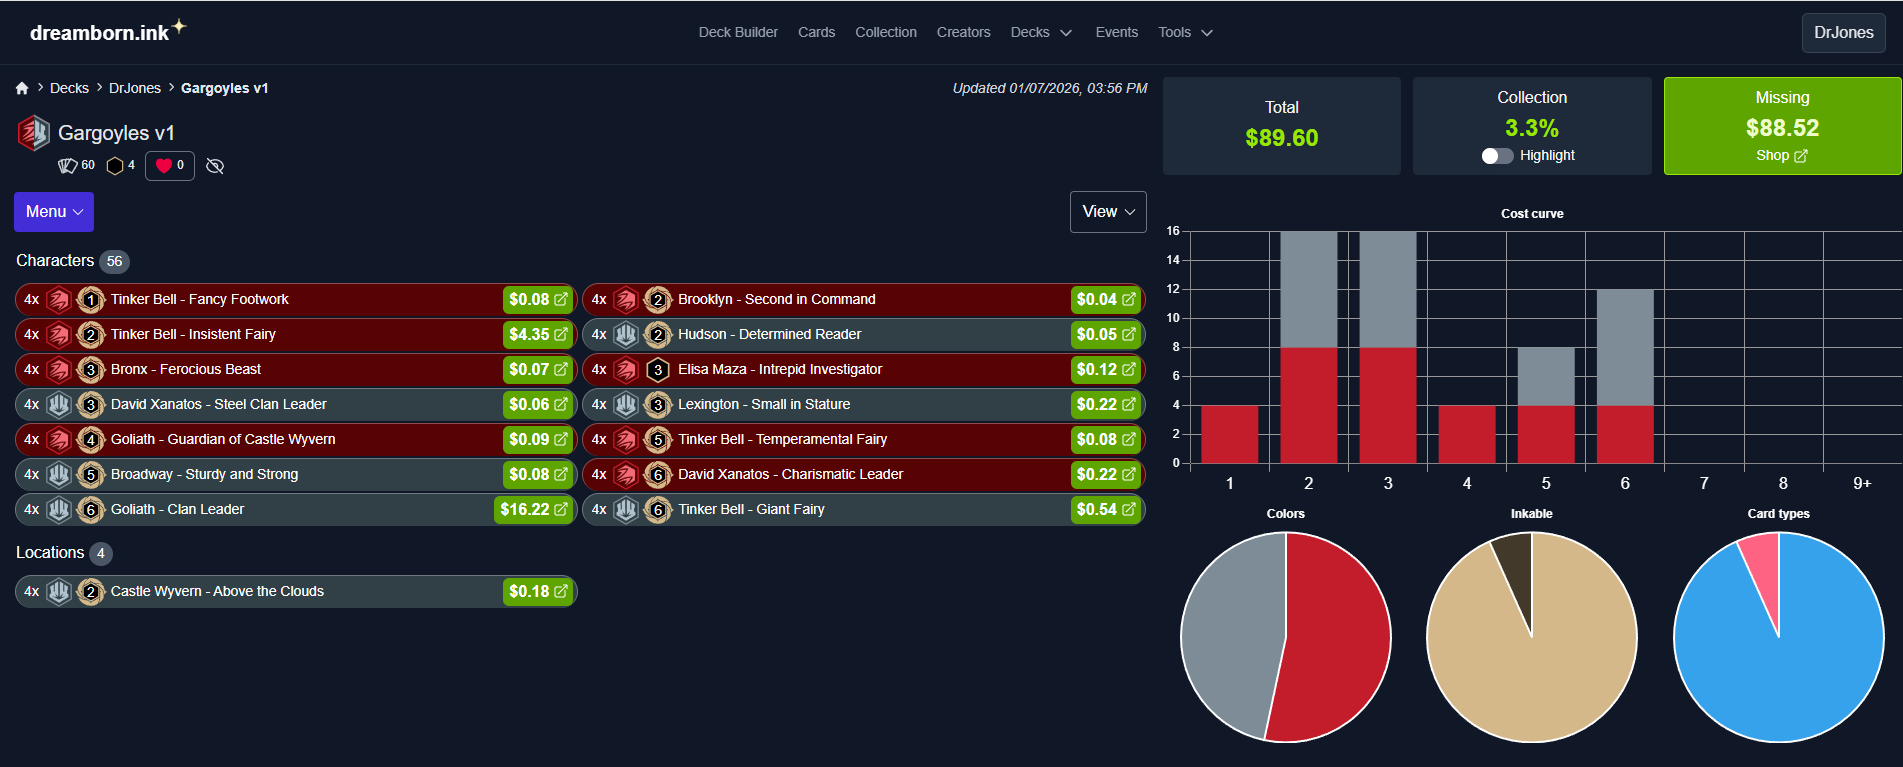This screenshot has width=1903, height=767.
Task: Click cost 3 icon on Elisa Maza row
Action: [658, 370]
